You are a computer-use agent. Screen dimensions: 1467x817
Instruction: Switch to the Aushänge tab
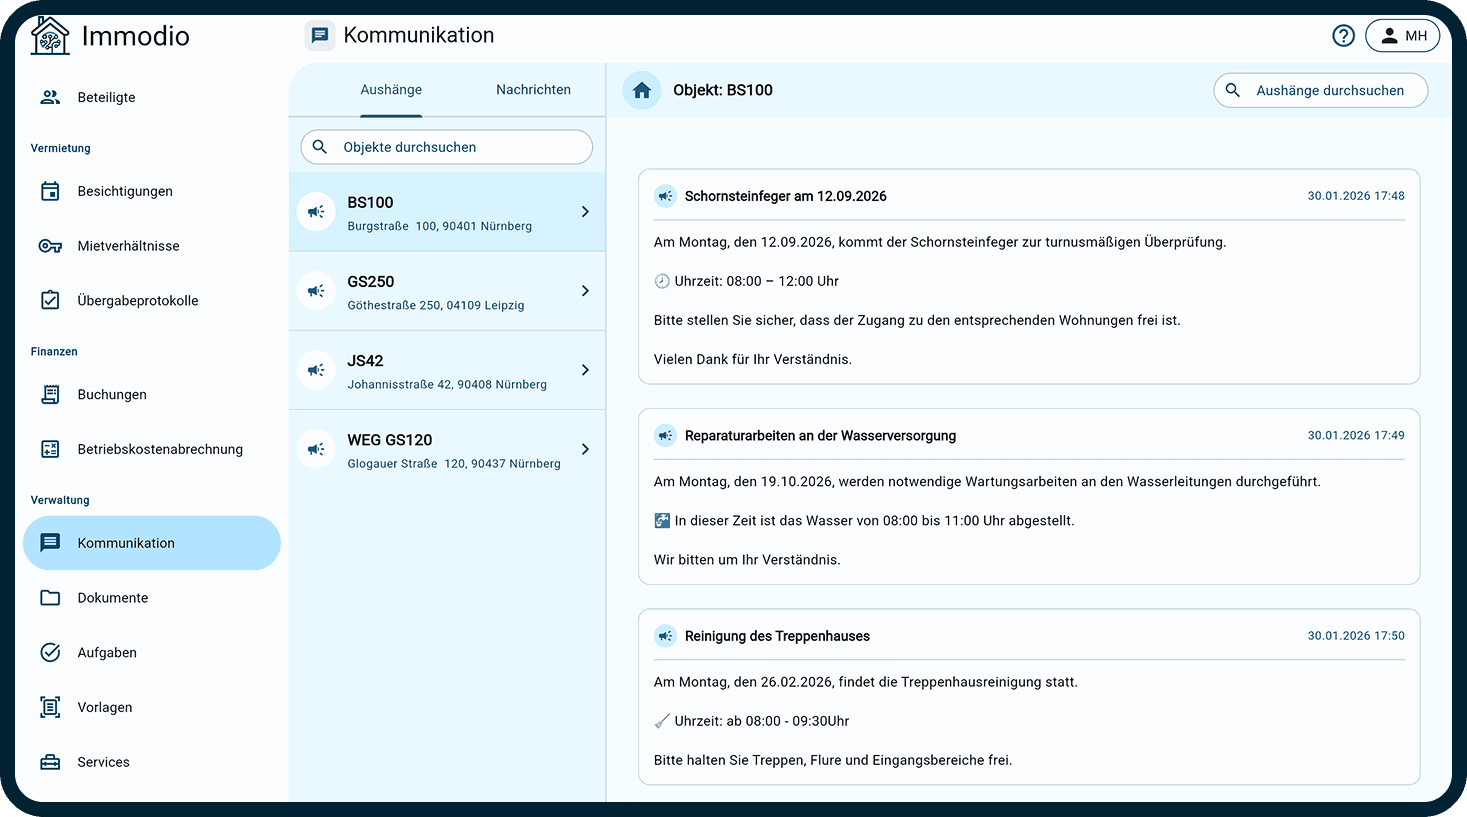pos(391,90)
